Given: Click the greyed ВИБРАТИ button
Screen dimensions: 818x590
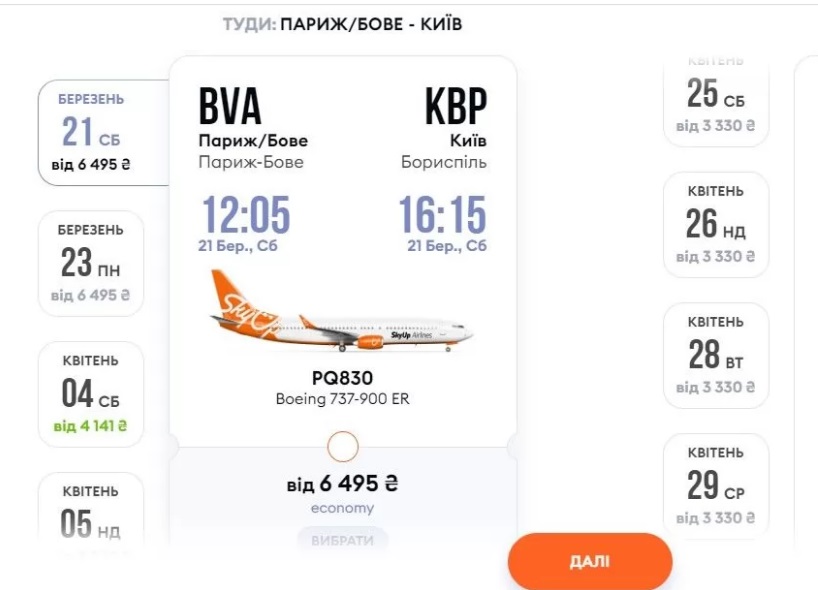Looking at the screenshot, I should [342, 540].
